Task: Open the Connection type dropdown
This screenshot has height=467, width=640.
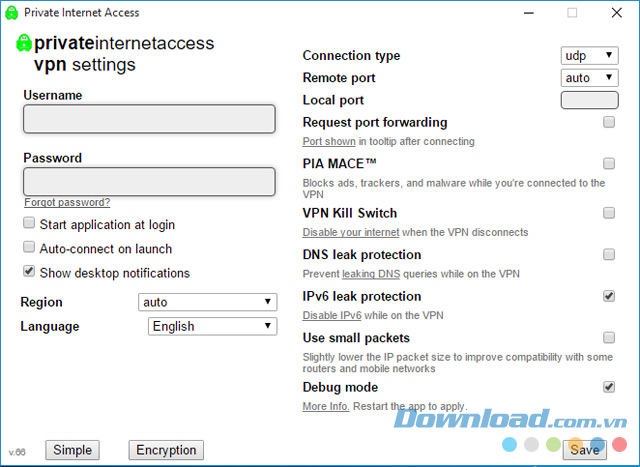Action: [589, 56]
